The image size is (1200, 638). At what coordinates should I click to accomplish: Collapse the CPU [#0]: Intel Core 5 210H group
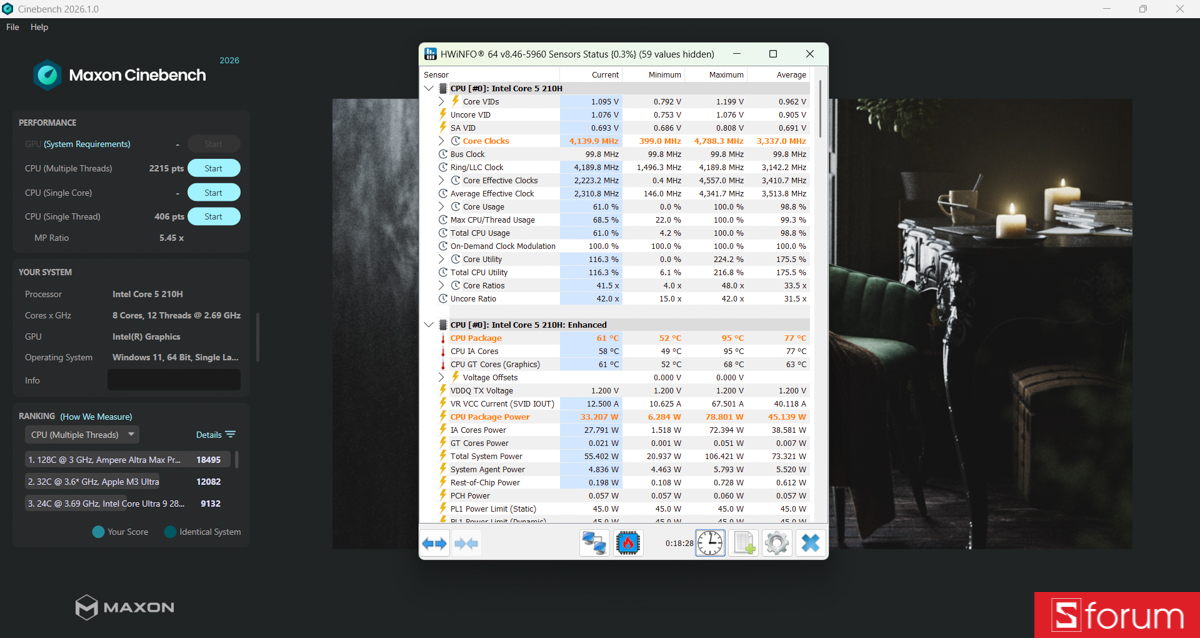click(x=429, y=88)
